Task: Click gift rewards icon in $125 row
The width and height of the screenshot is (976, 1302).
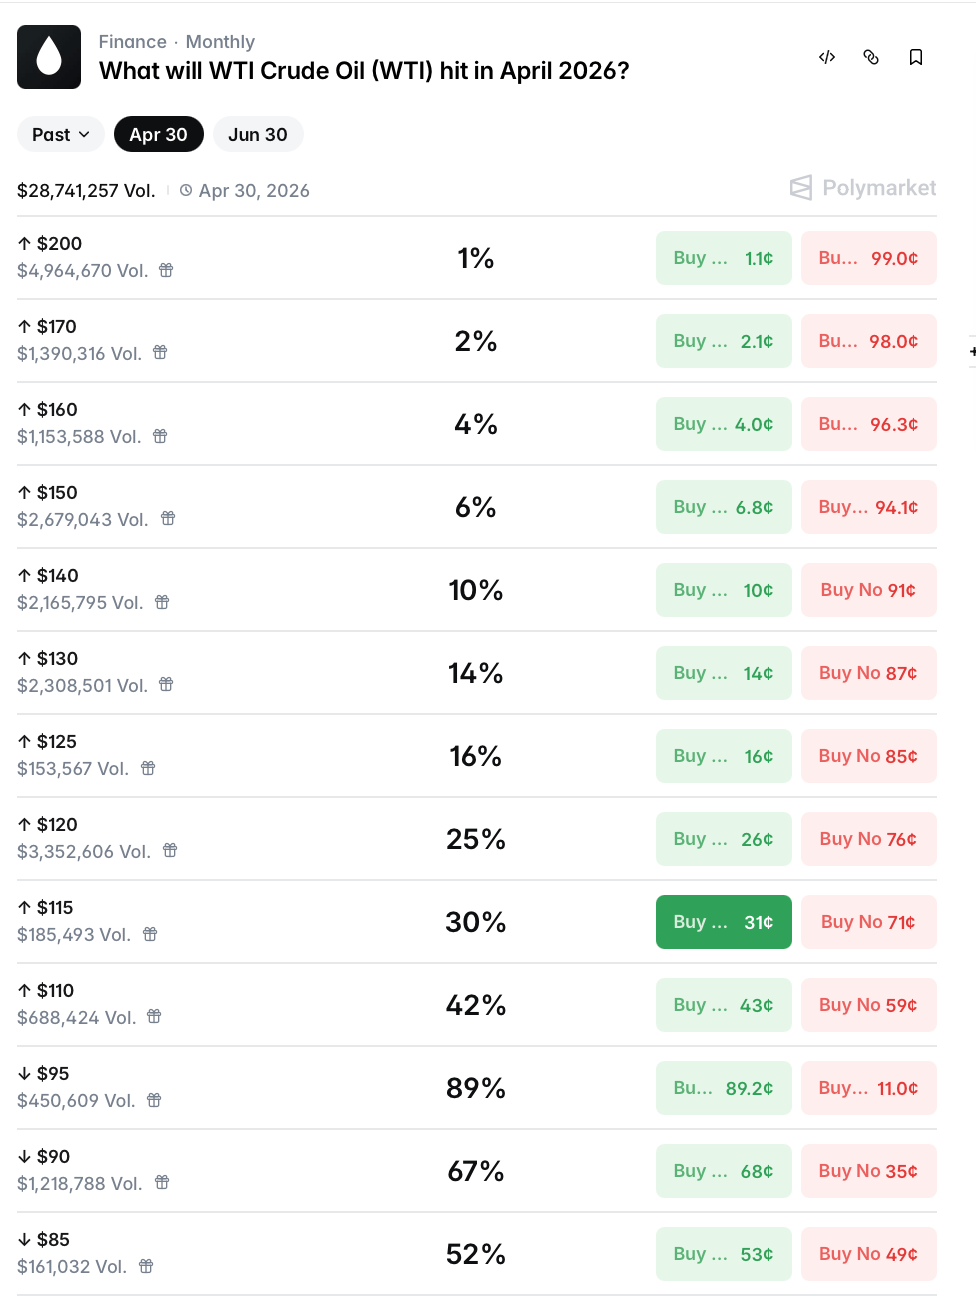Action: point(148,768)
